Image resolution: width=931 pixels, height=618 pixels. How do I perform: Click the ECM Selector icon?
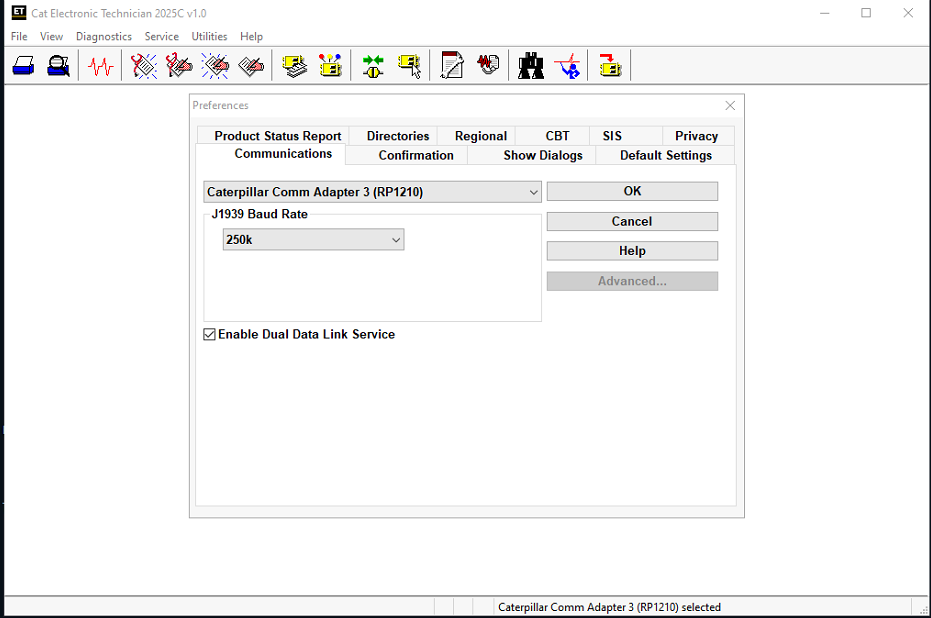click(409, 65)
